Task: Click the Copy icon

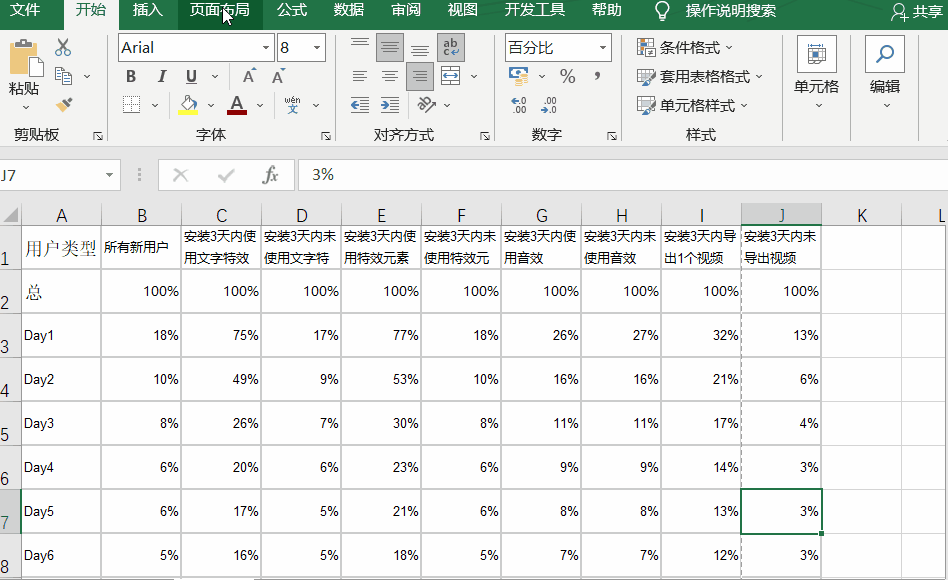Action: [x=63, y=76]
